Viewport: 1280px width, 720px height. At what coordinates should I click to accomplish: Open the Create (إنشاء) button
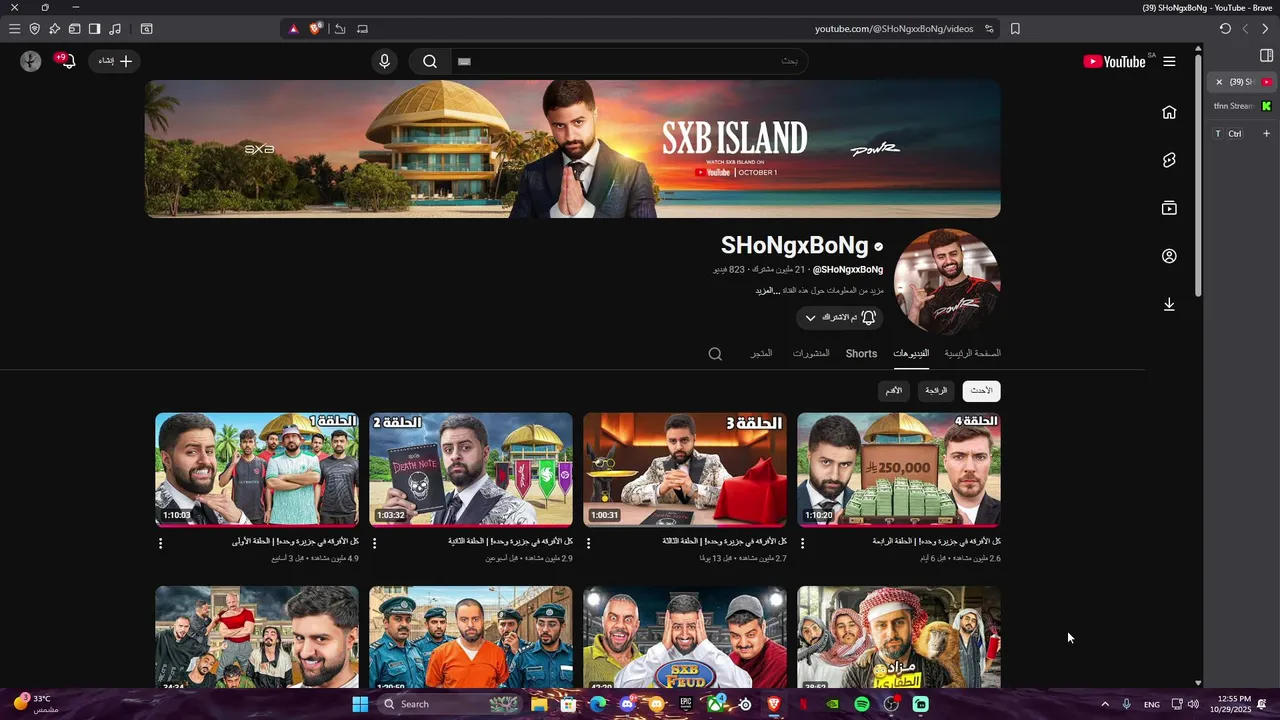coord(115,61)
